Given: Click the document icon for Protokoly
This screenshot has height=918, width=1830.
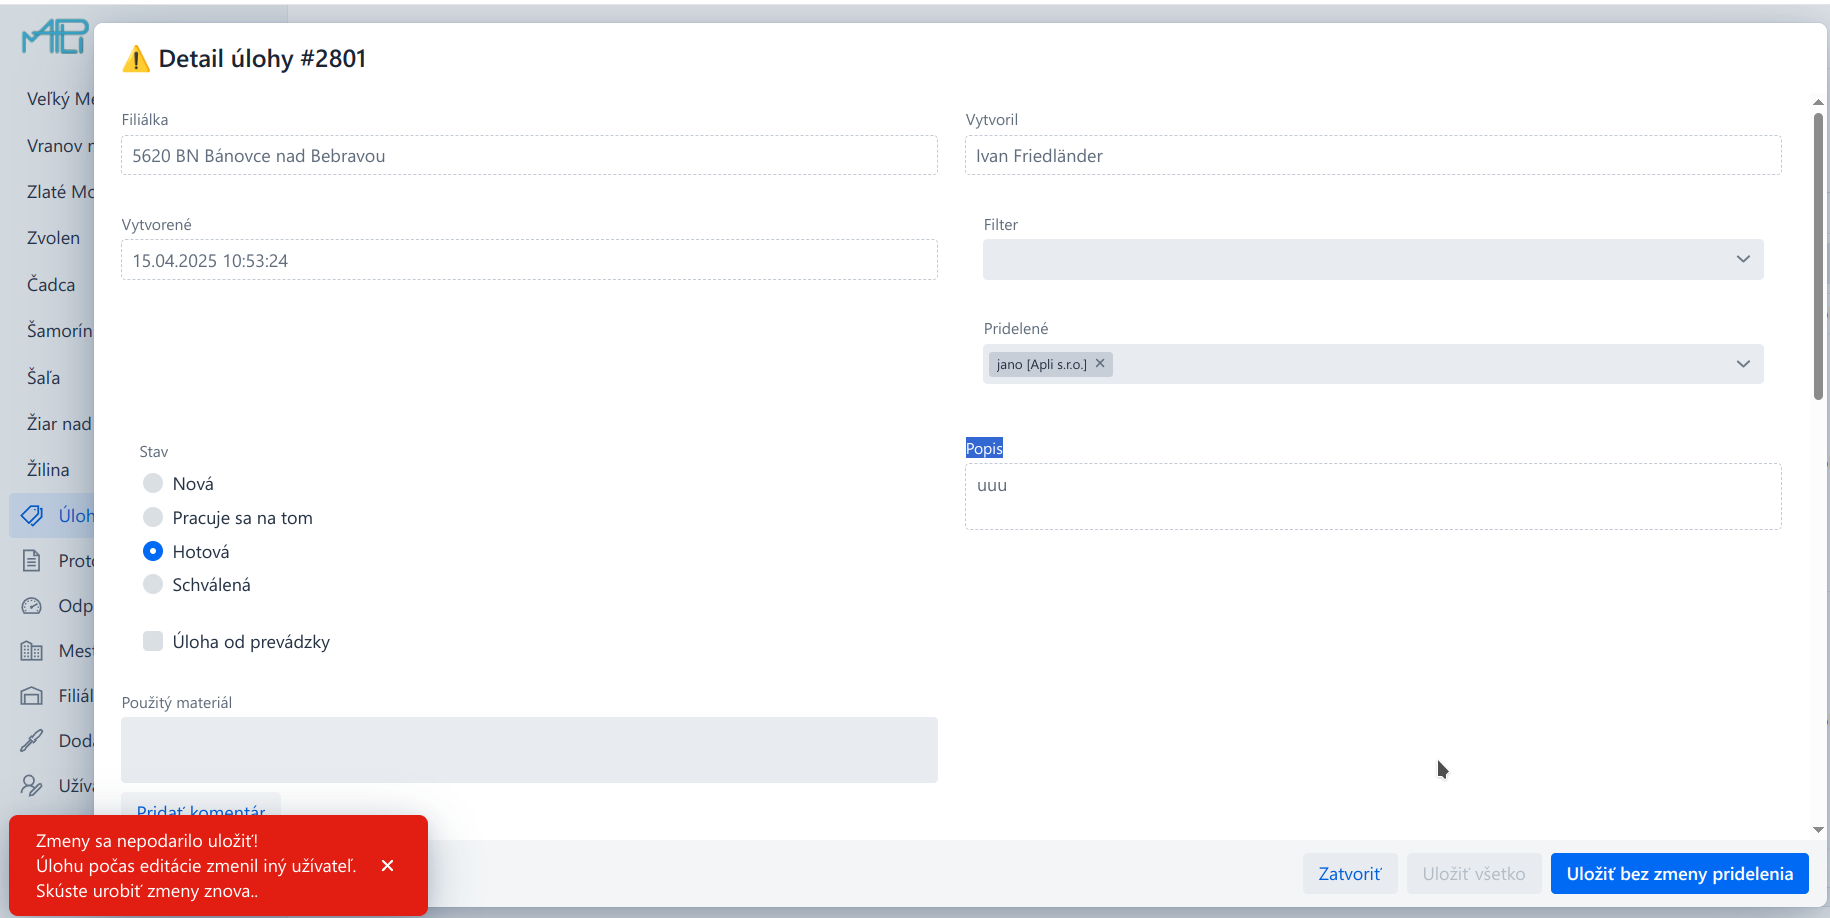Looking at the screenshot, I should point(32,560).
